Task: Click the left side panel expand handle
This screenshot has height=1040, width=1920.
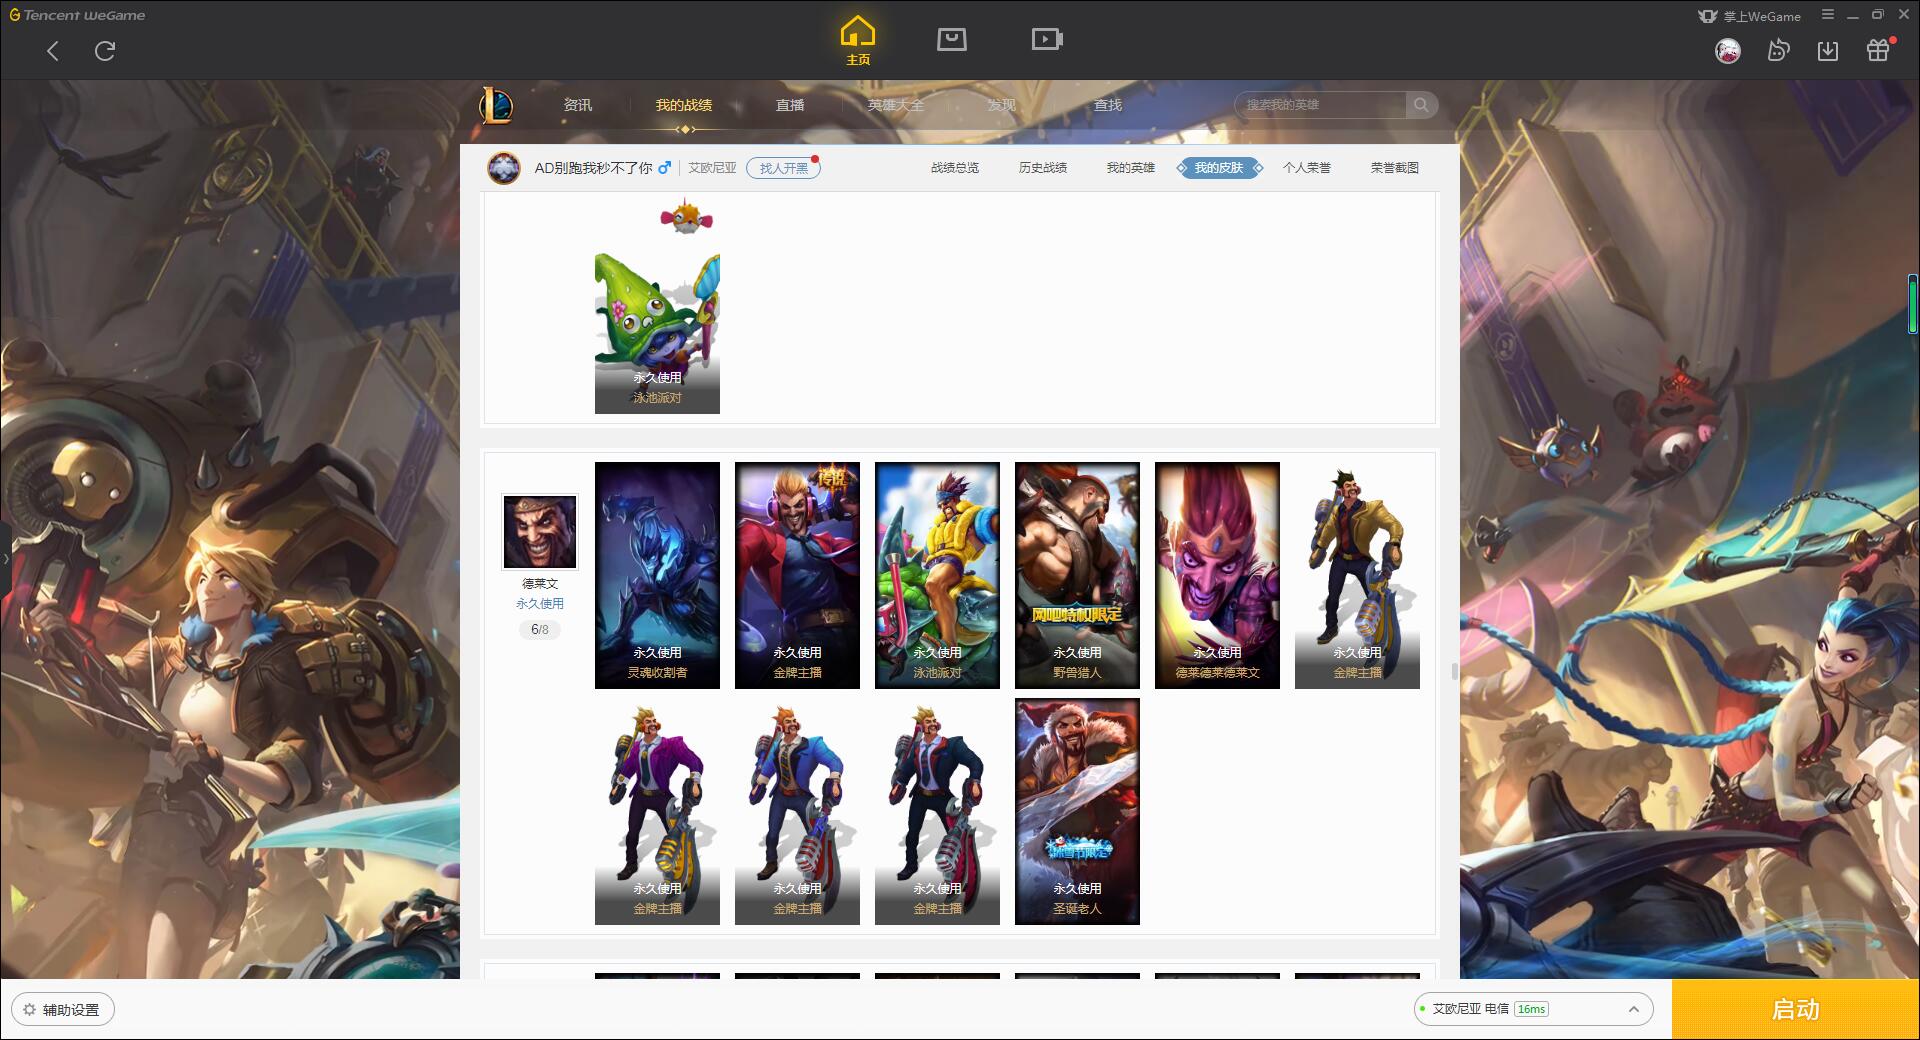Action: 5,559
